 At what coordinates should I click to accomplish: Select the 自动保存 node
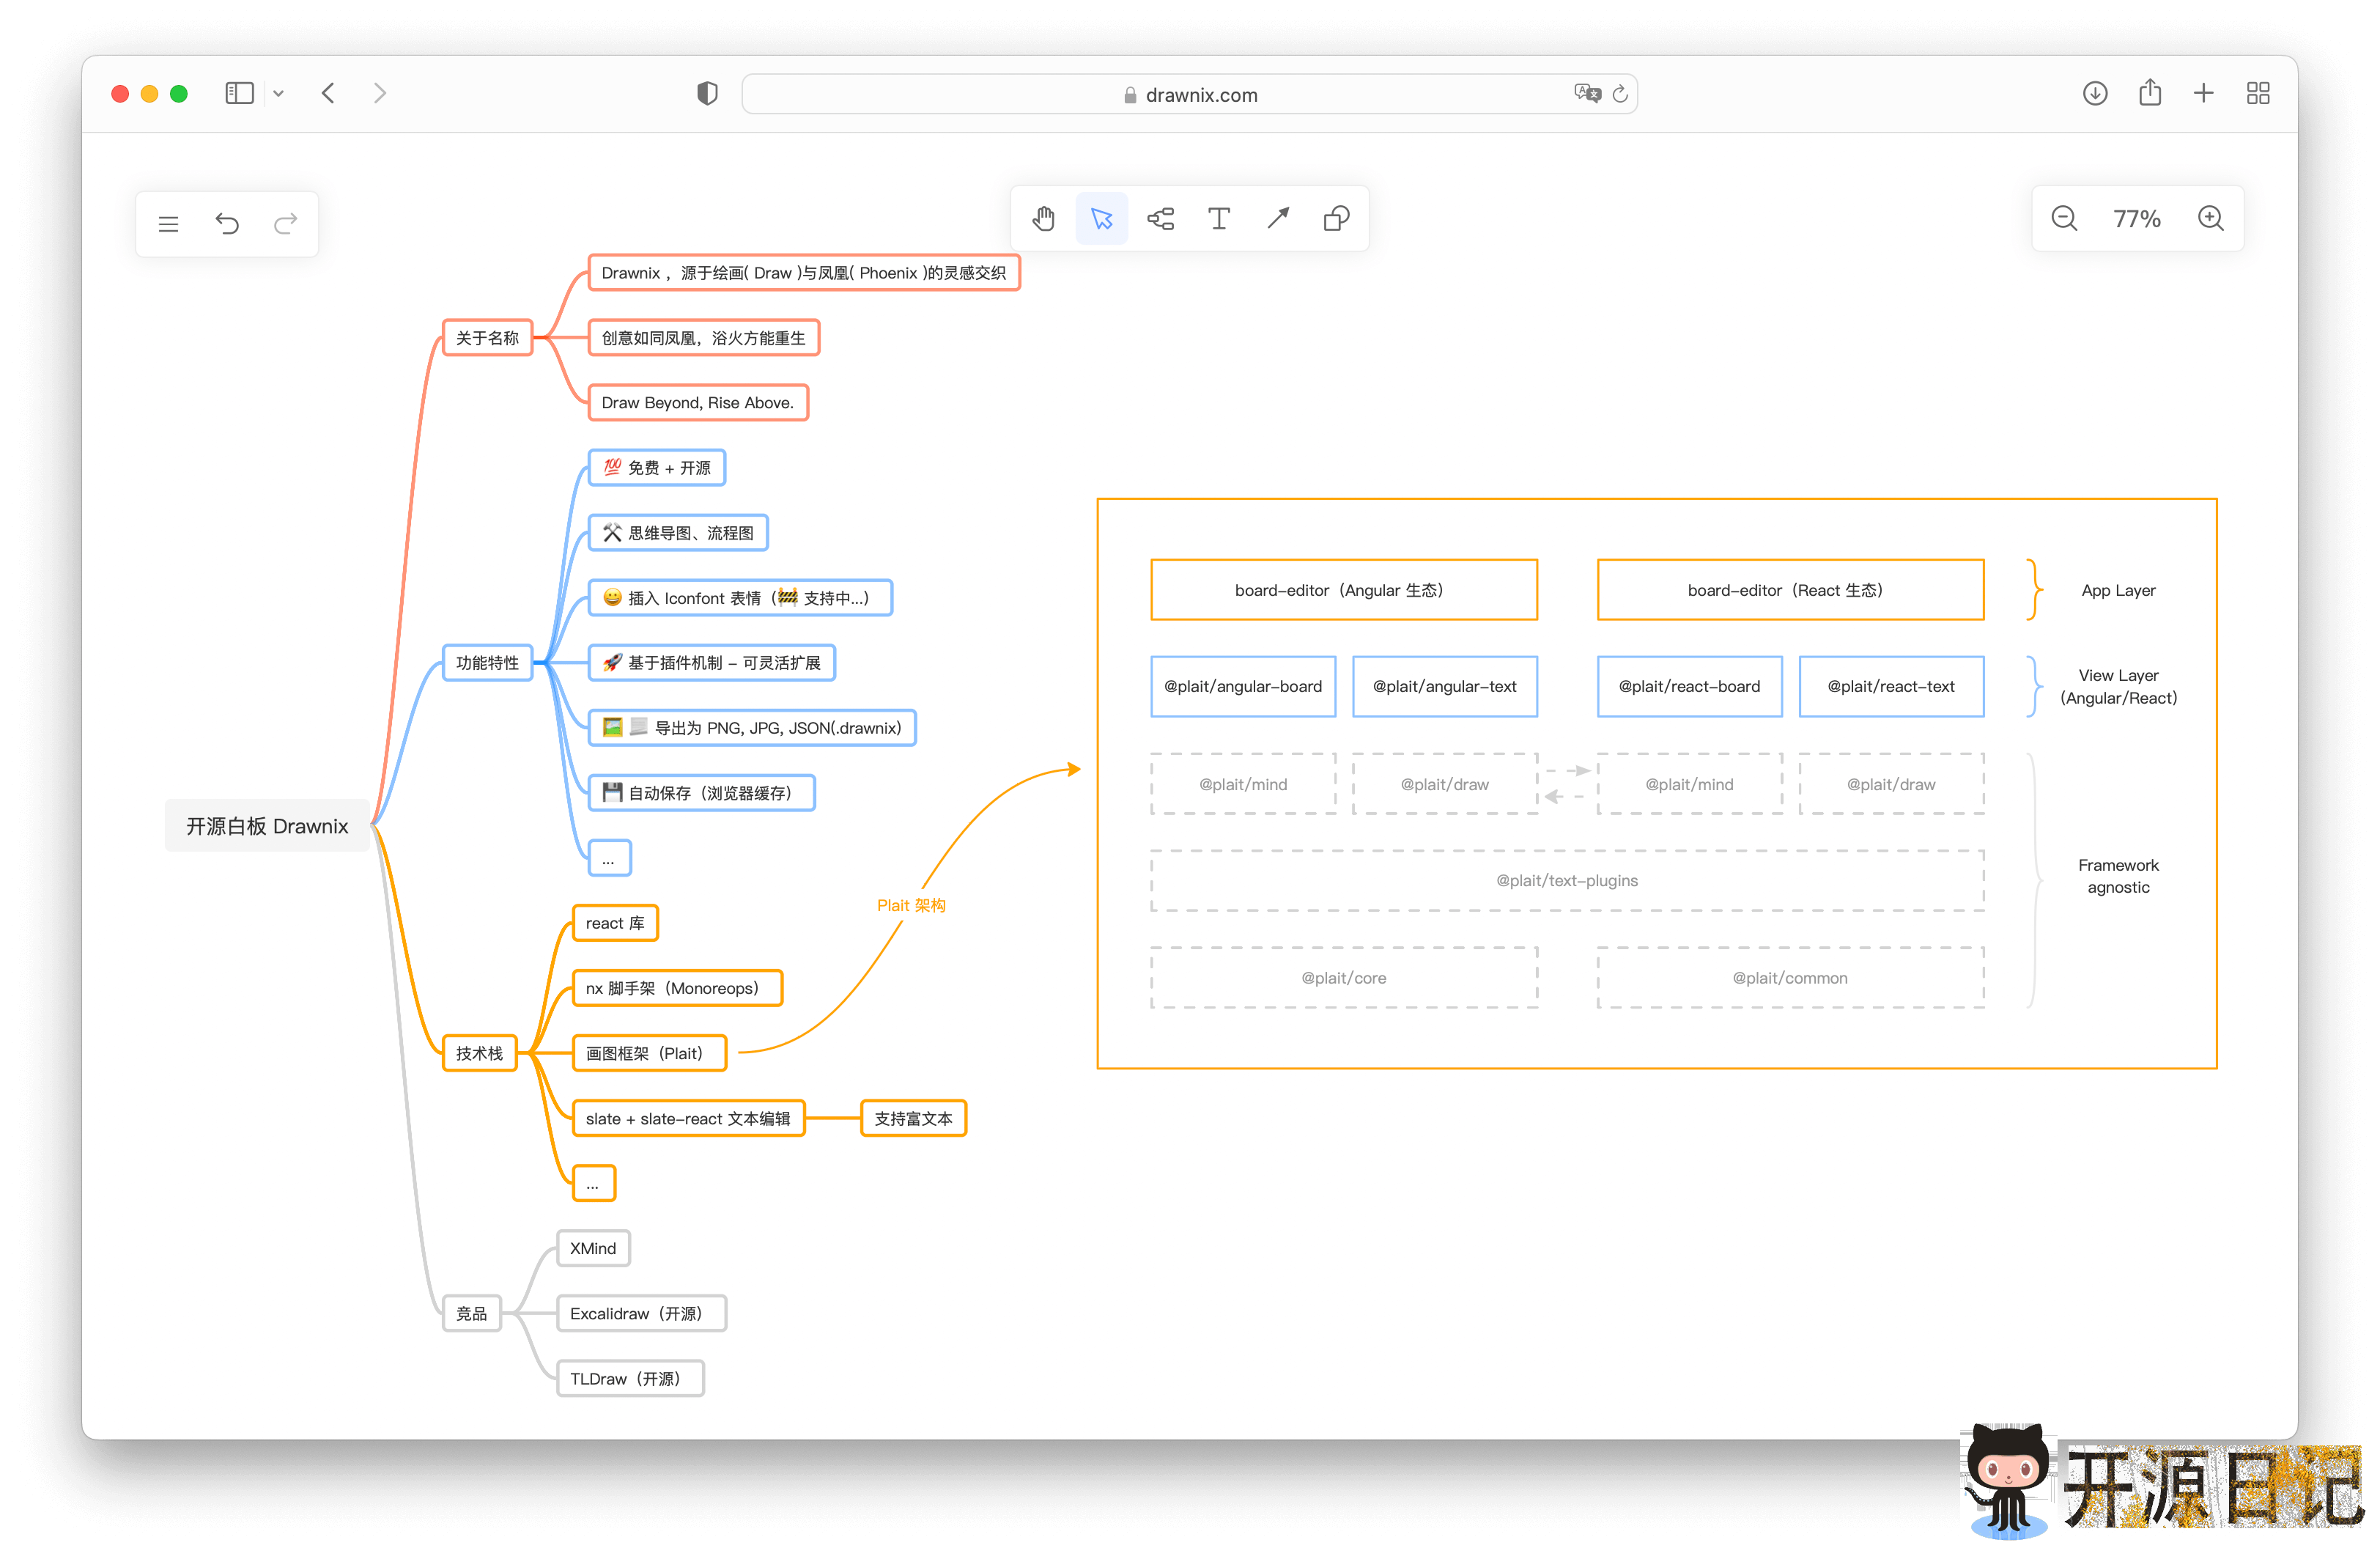point(701,793)
